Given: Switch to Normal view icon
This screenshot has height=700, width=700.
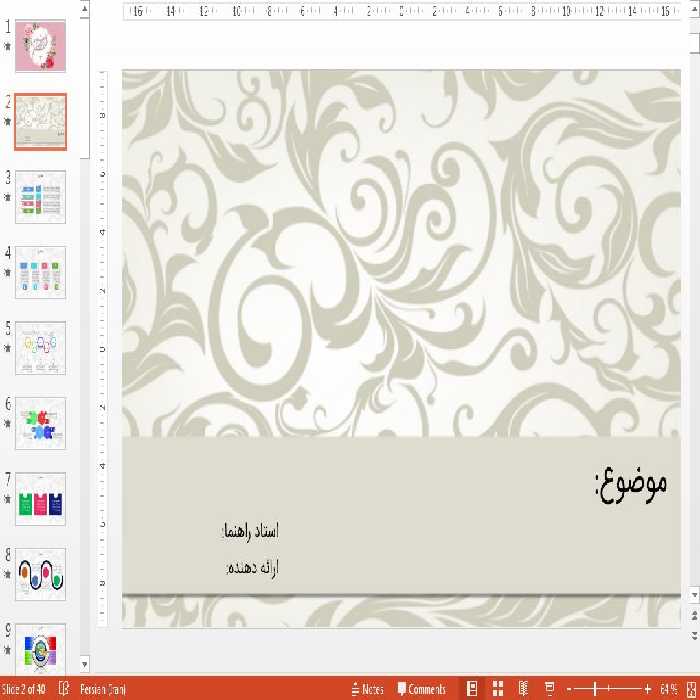Looking at the screenshot, I should point(472,689).
